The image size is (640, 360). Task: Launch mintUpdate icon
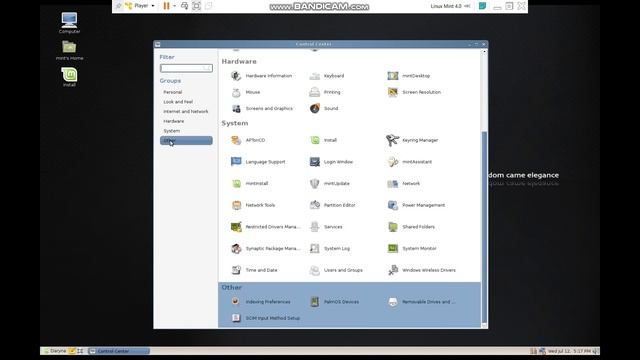coord(314,183)
